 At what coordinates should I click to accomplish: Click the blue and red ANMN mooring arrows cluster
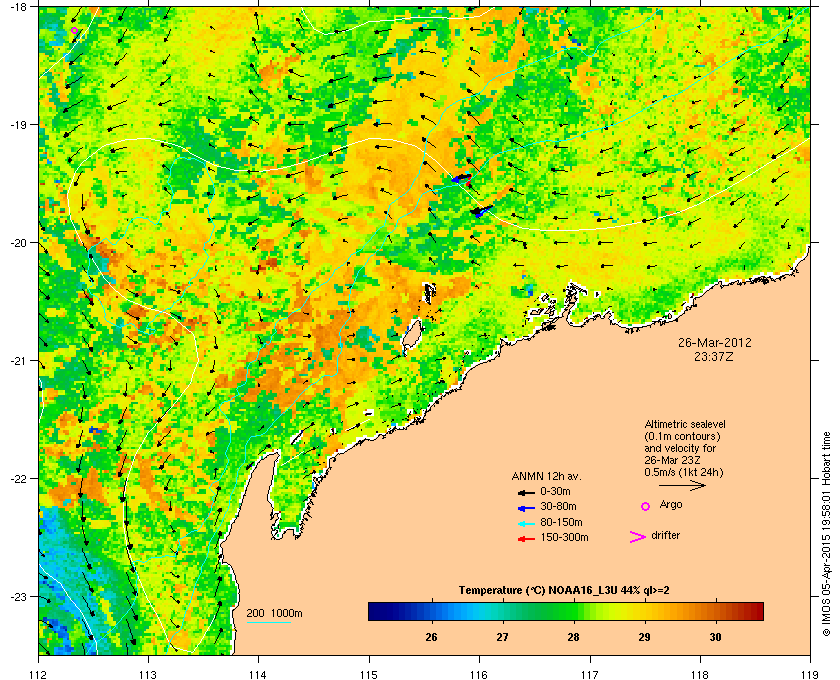(x=462, y=179)
